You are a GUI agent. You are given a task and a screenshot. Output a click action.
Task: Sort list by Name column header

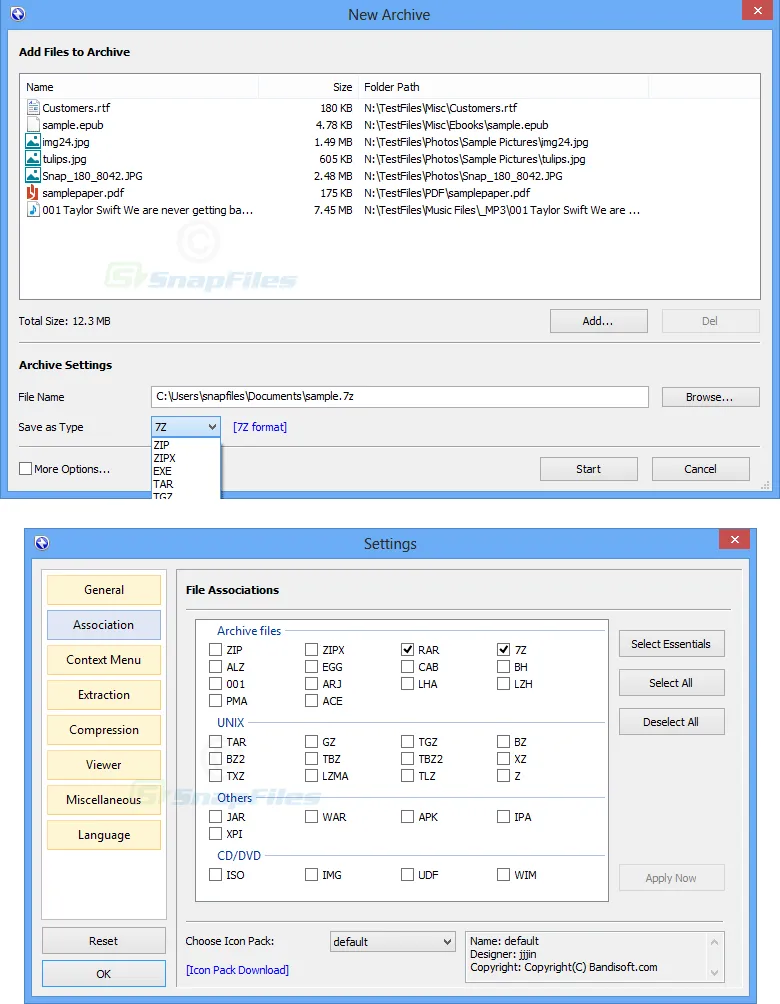coord(141,87)
